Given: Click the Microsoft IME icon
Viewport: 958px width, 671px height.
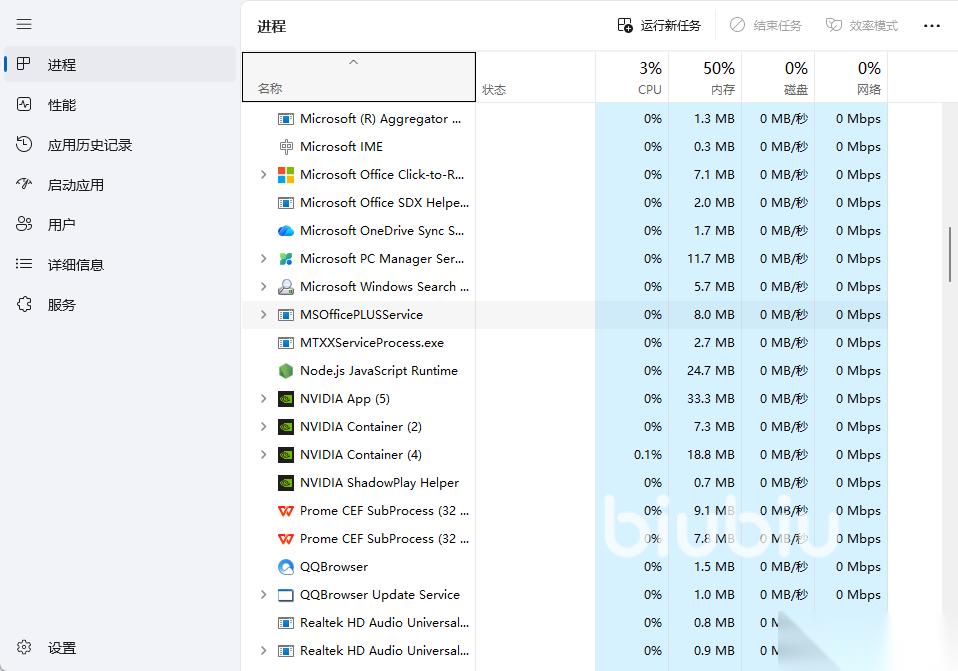Looking at the screenshot, I should coord(286,147).
